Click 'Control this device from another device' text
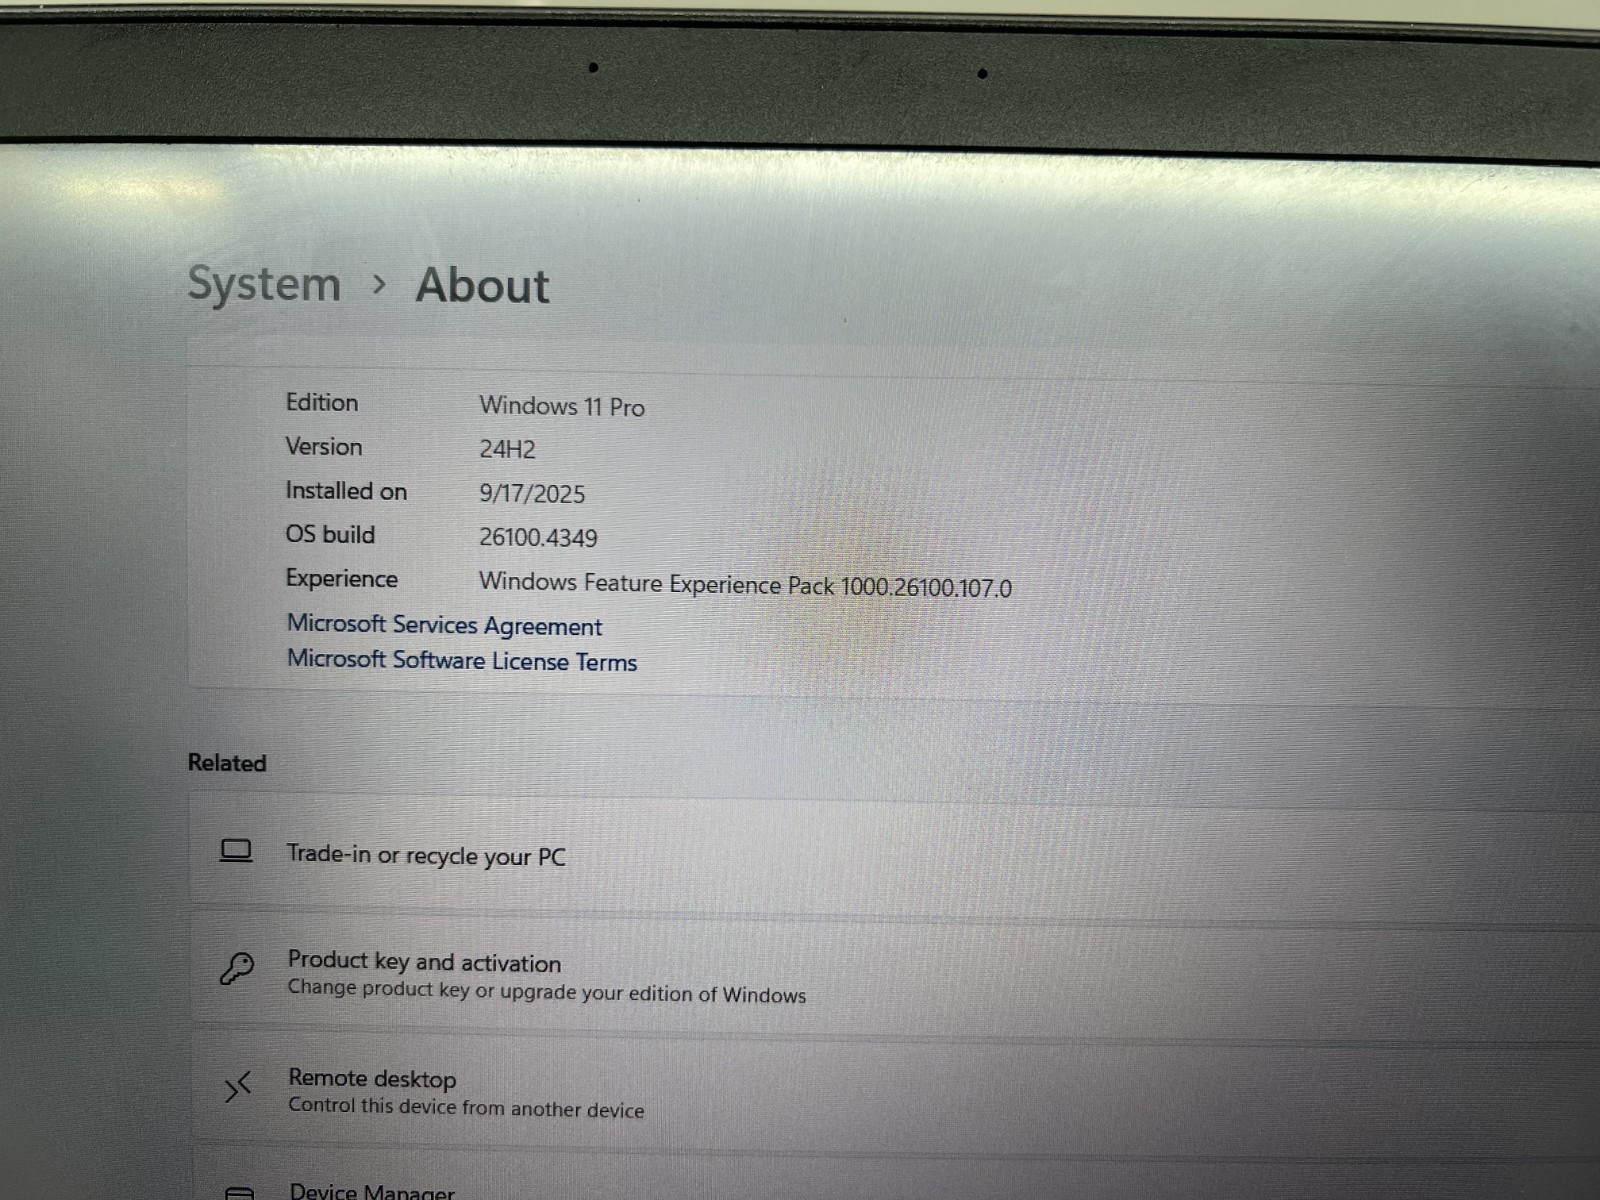Image resolution: width=1600 pixels, height=1200 pixels. [x=466, y=1107]
